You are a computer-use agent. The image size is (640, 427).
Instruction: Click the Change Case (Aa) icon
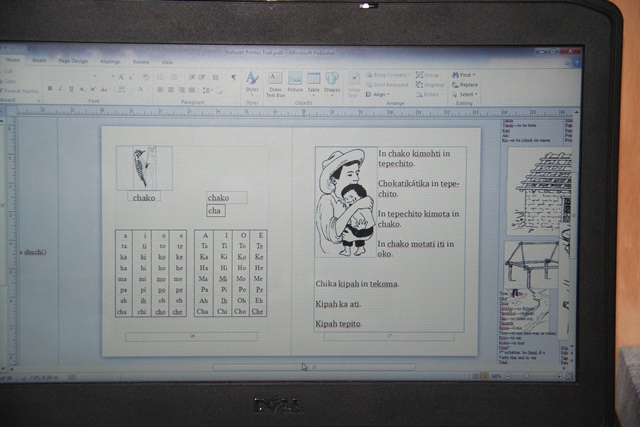pyautogui.click(x=104, y=89)
